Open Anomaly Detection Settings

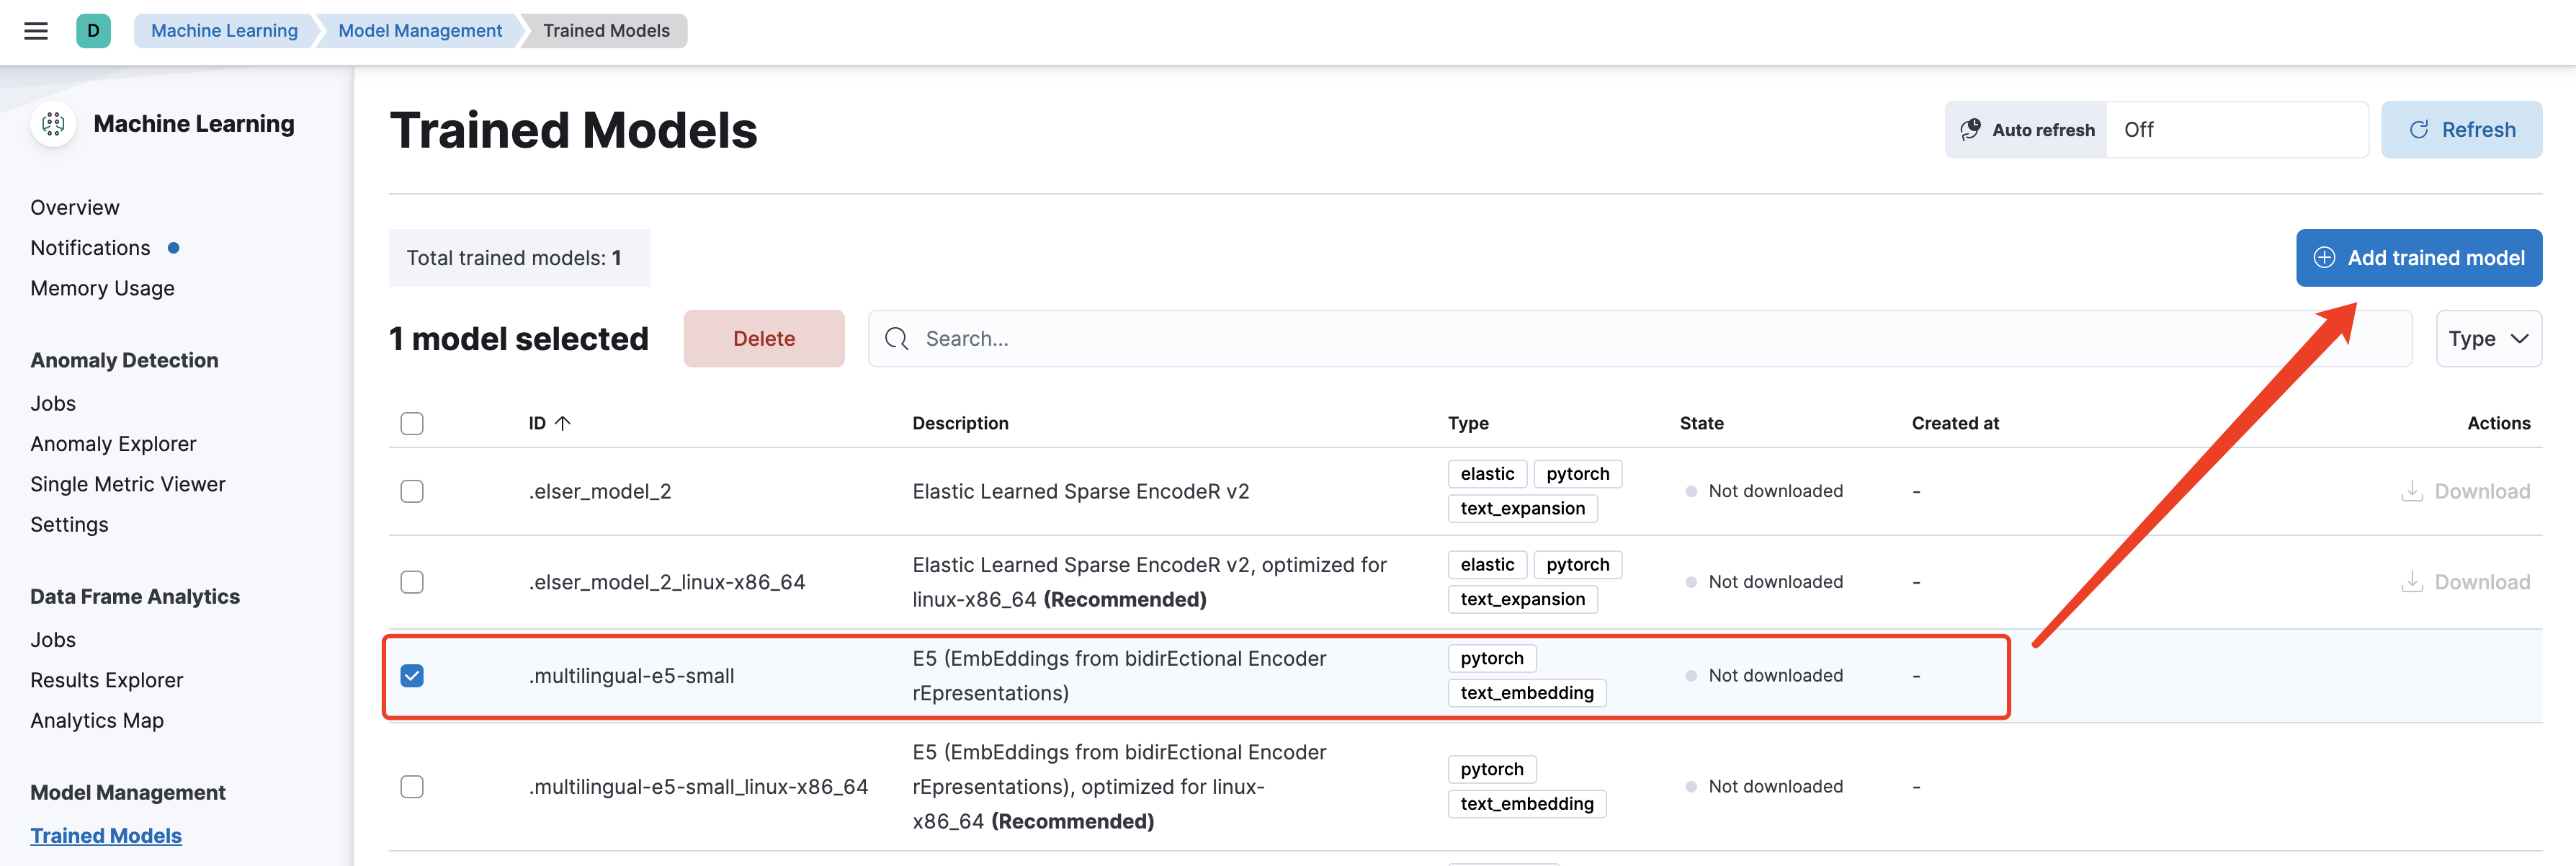(69, 525)
